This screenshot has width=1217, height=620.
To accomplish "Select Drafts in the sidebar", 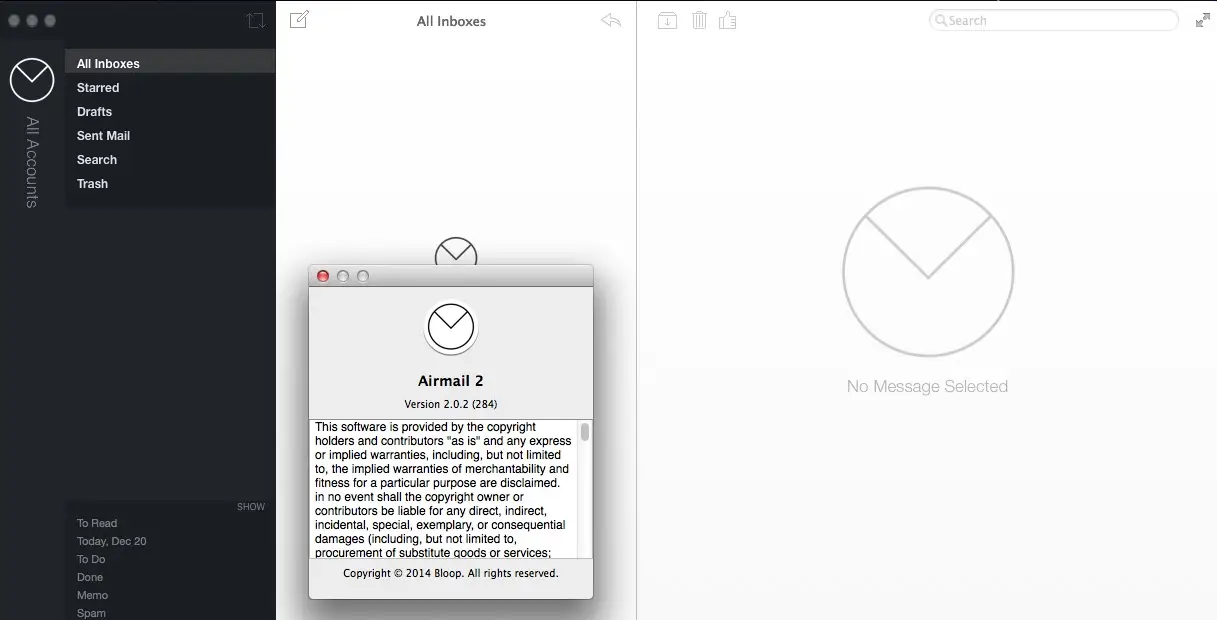I will [x=170, y=112].
